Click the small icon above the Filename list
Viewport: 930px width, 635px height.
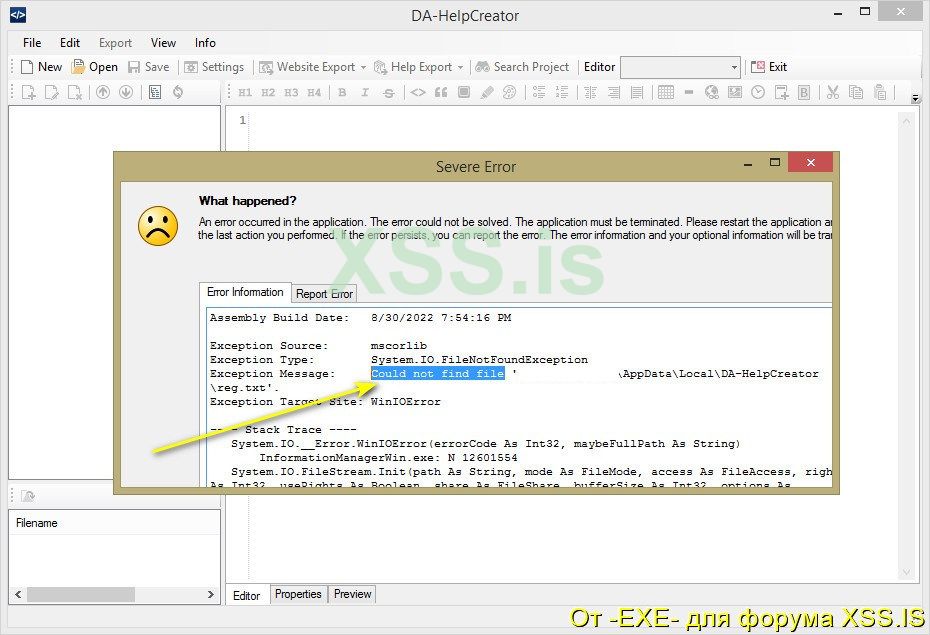pos(27,496)
